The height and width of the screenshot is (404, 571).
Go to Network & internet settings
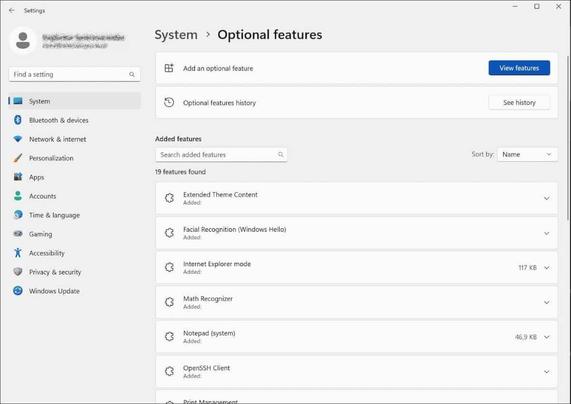pyautogui.click(x=75, y=139)
